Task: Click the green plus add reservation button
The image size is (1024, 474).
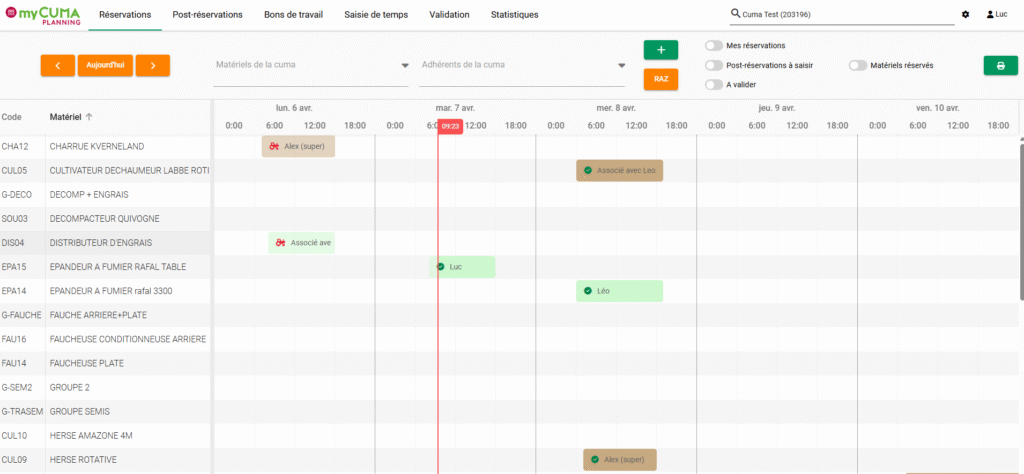Action: [x=660, y=50]
